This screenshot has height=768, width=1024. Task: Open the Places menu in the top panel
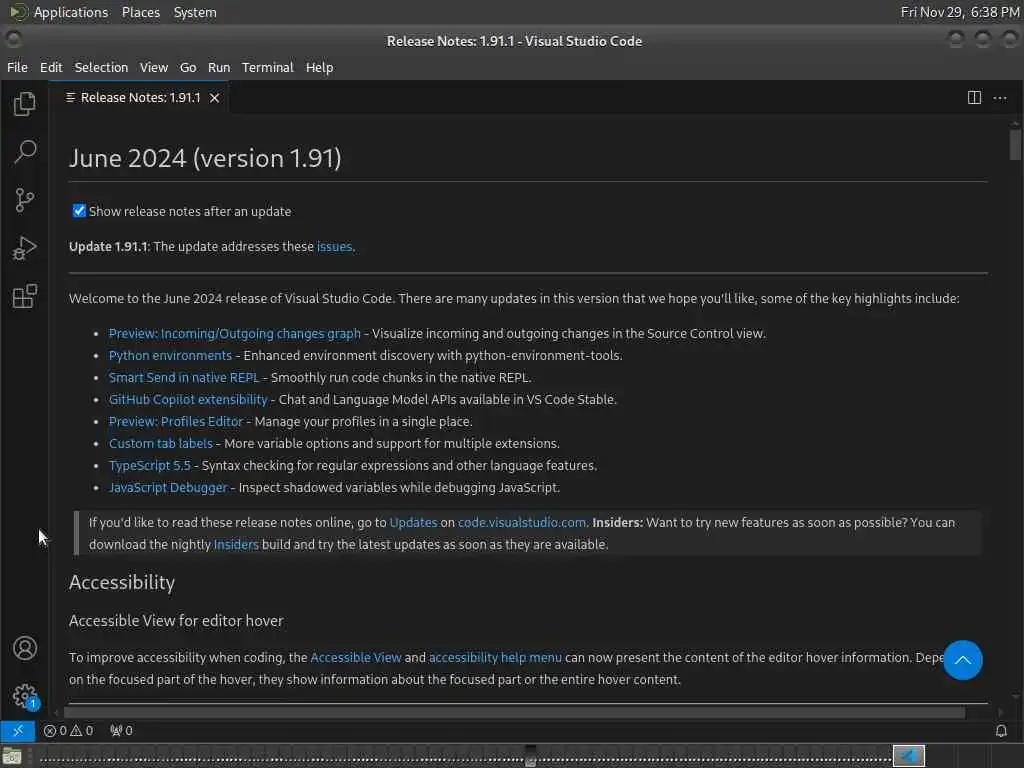point(140,12)
